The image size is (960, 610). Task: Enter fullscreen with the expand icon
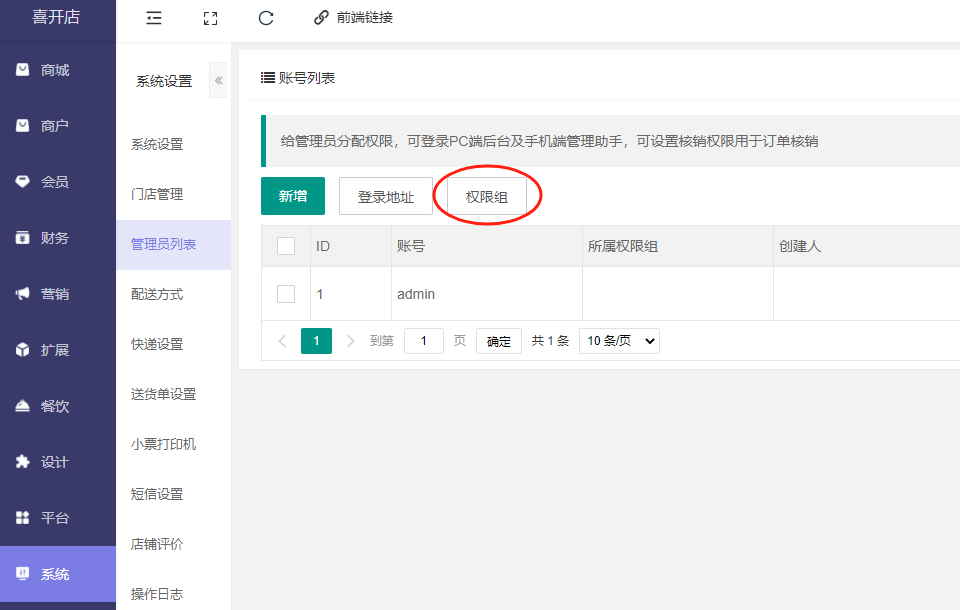coord(211,18)
